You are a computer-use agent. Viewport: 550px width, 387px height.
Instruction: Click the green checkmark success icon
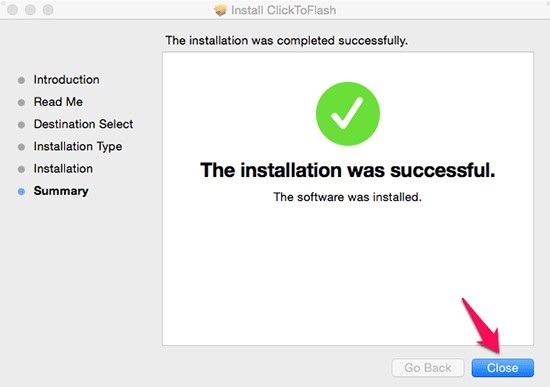tap(348, 114)
